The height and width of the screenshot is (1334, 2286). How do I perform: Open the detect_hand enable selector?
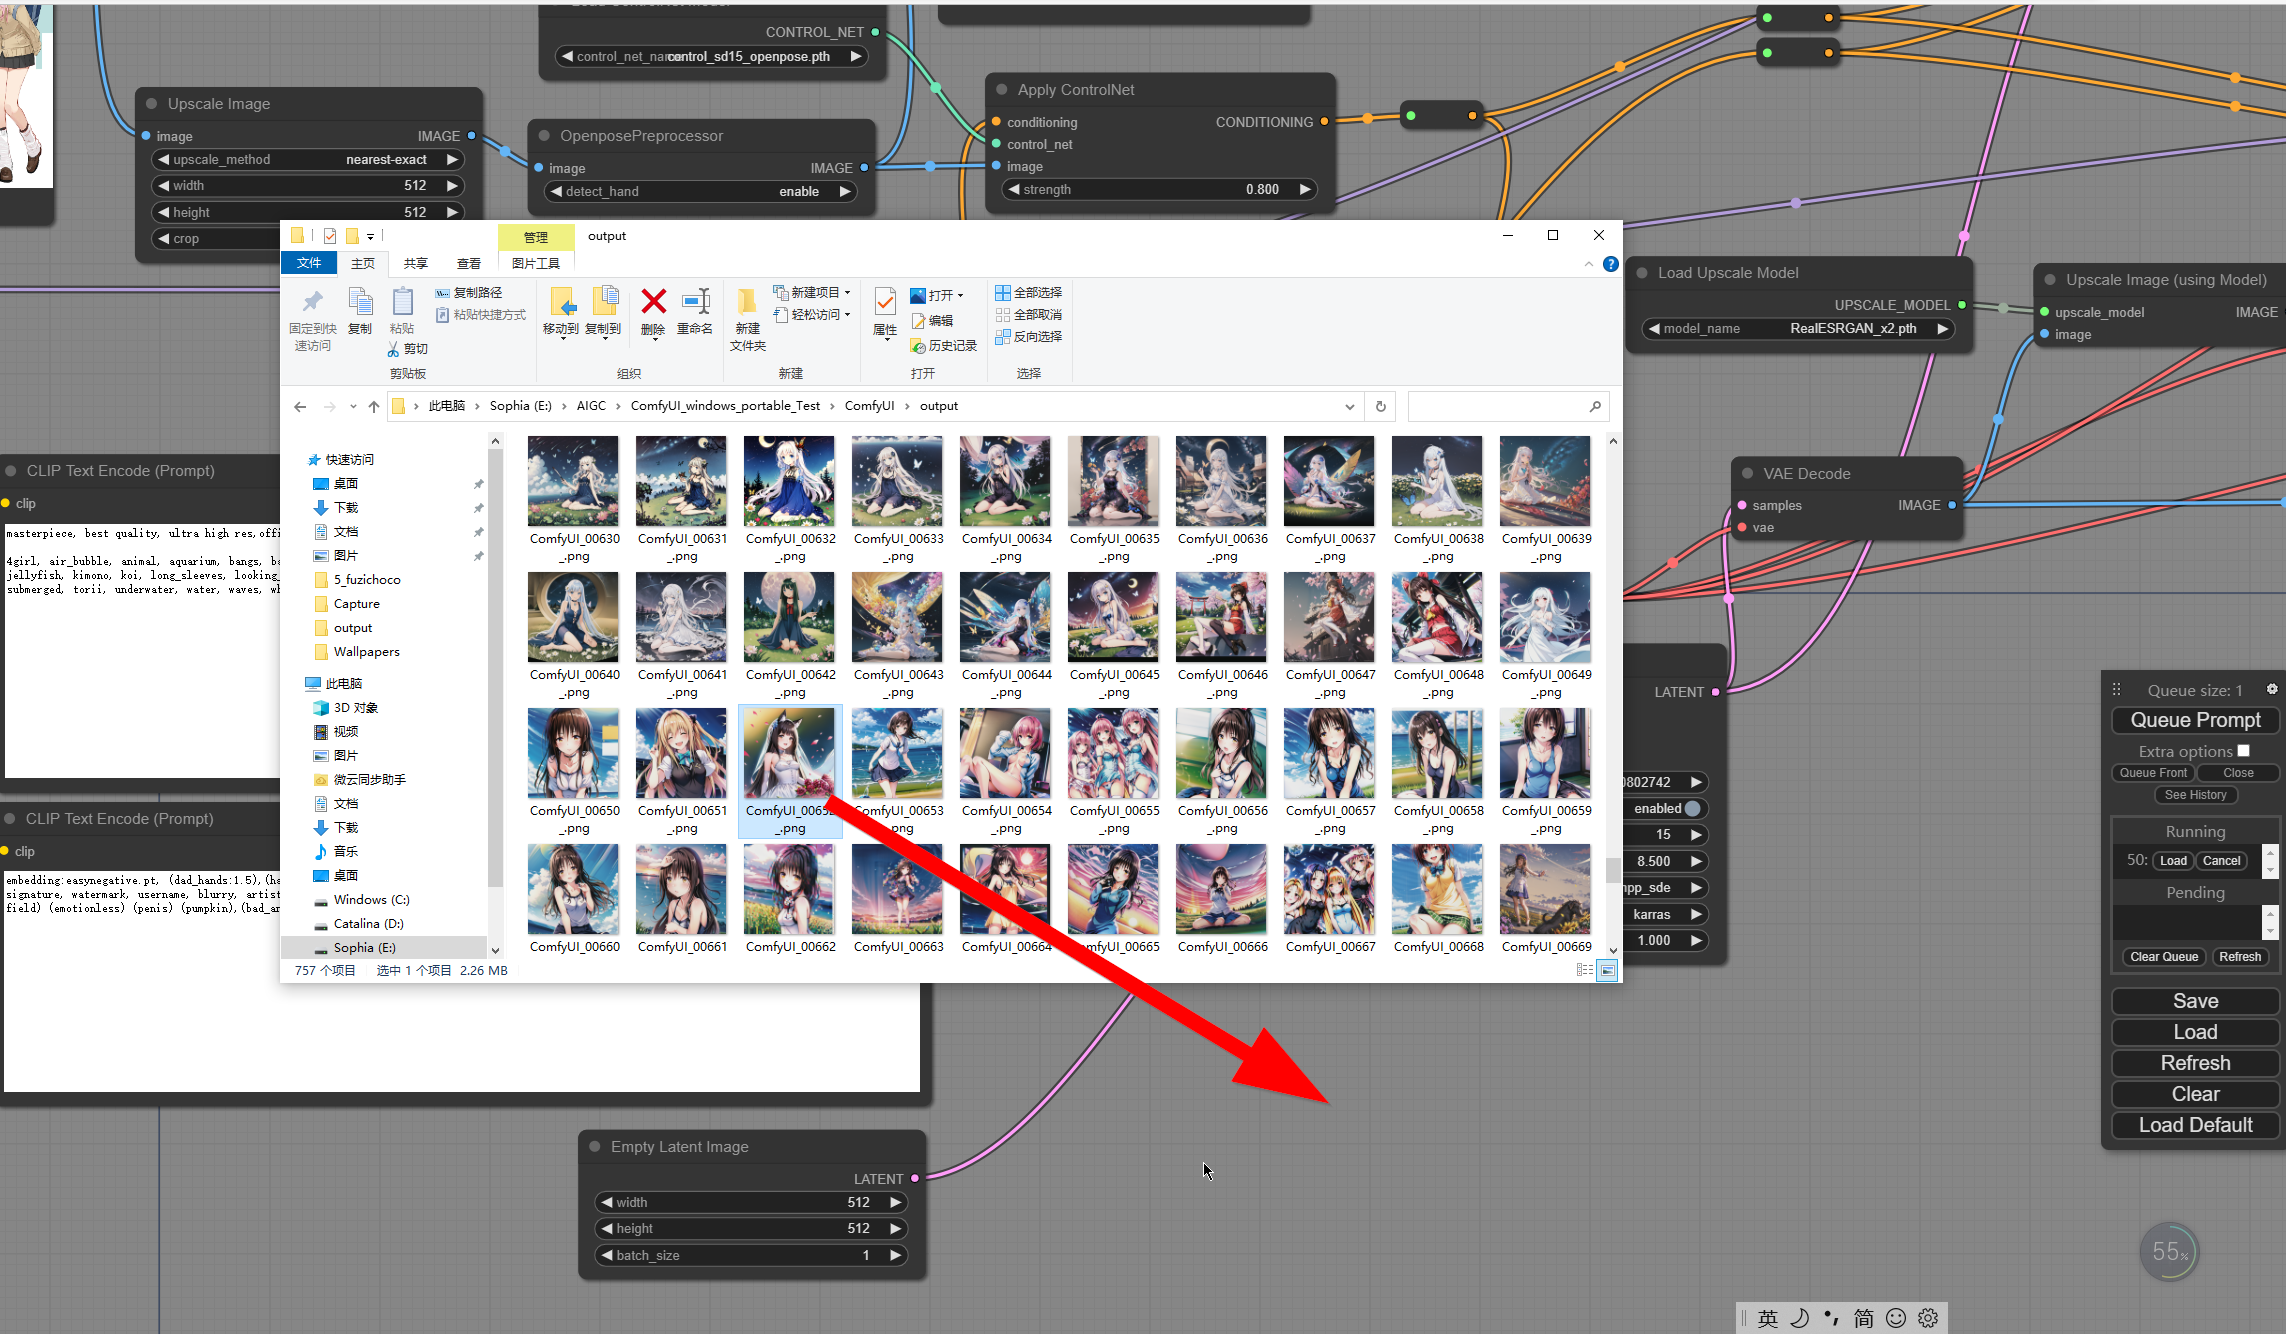point(700,192)
